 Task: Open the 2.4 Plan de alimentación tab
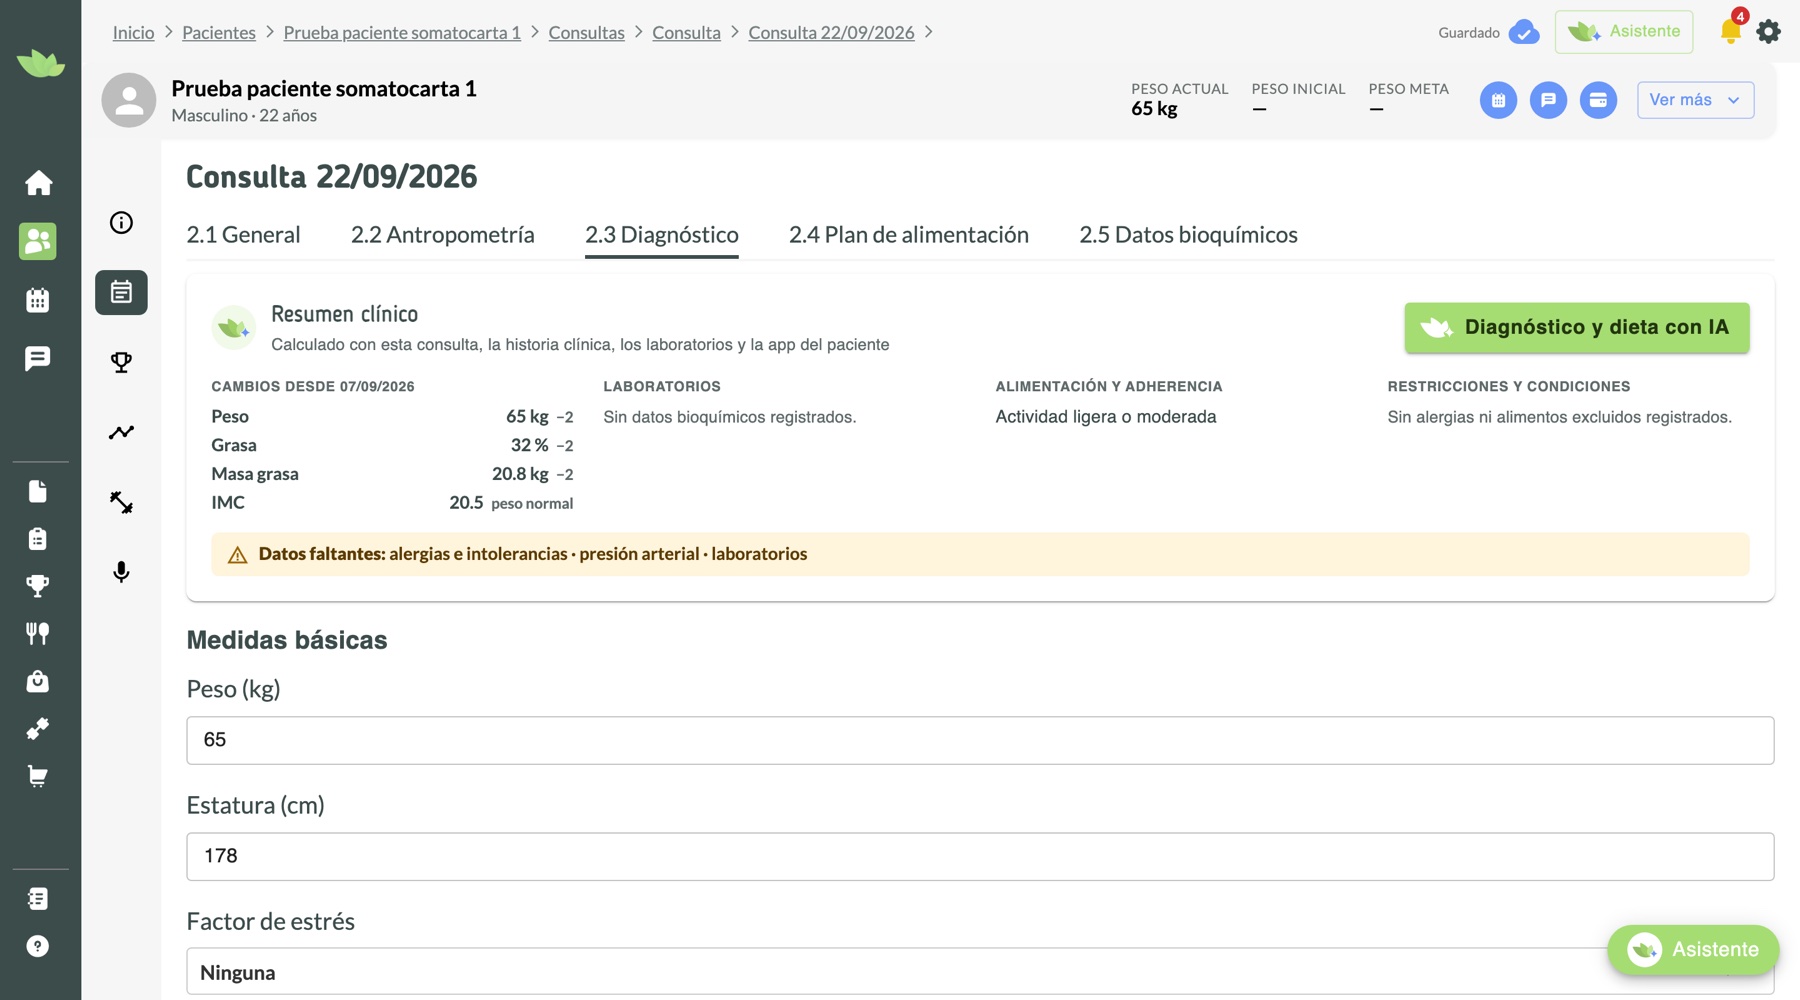[x=908, y=235]
